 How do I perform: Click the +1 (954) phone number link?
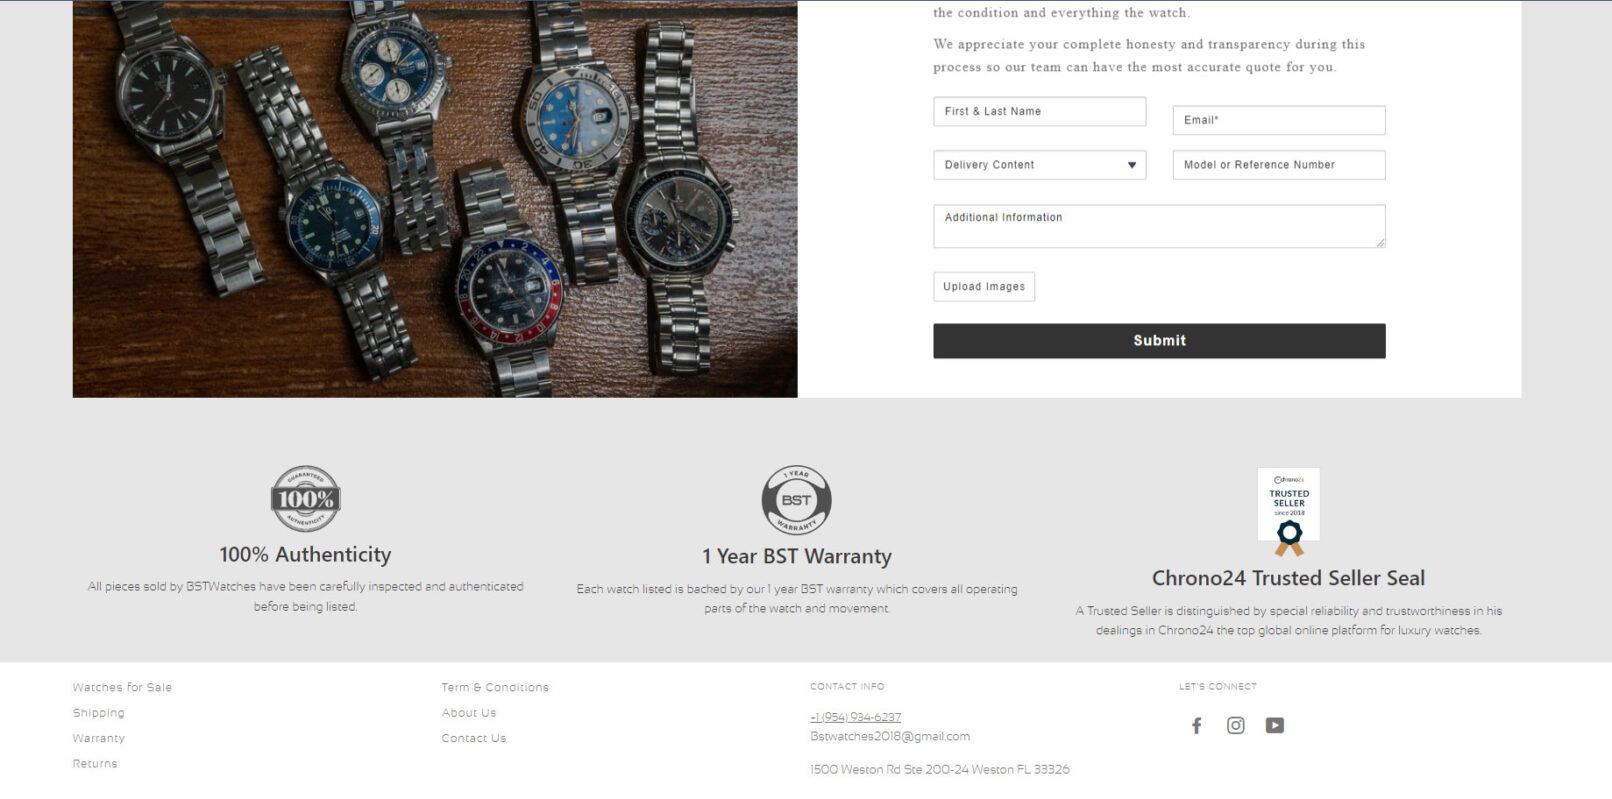[x=855, y=717]
